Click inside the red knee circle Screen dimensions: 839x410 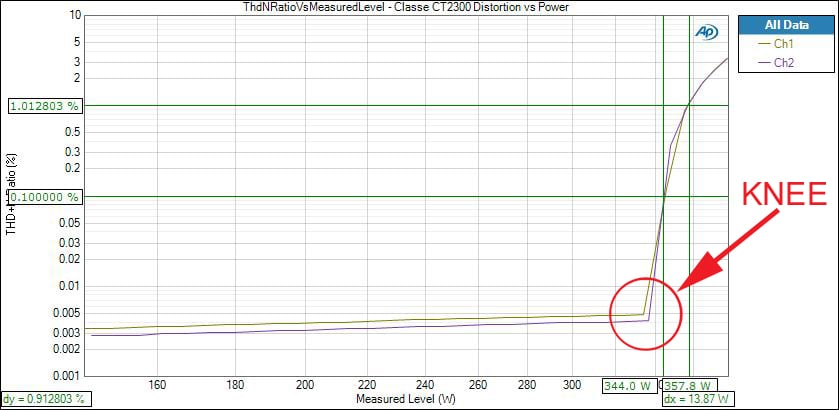(x=645, y=313)
